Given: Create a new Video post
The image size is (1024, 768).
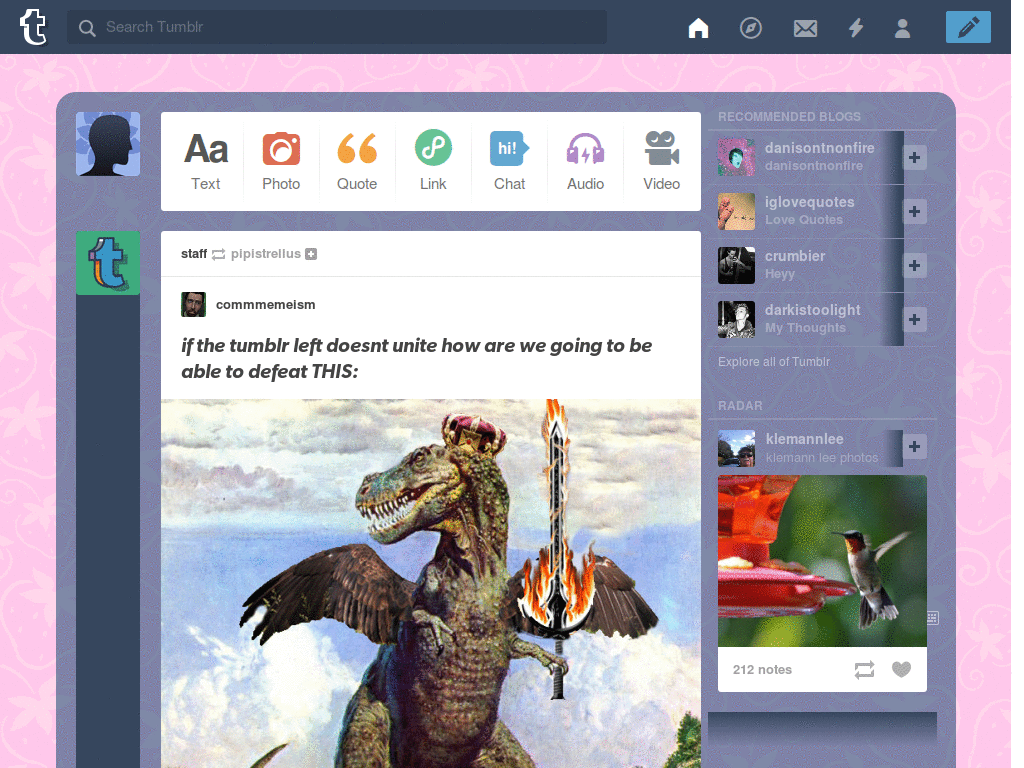Looking at the screenshot, I should tap(662, 161).
